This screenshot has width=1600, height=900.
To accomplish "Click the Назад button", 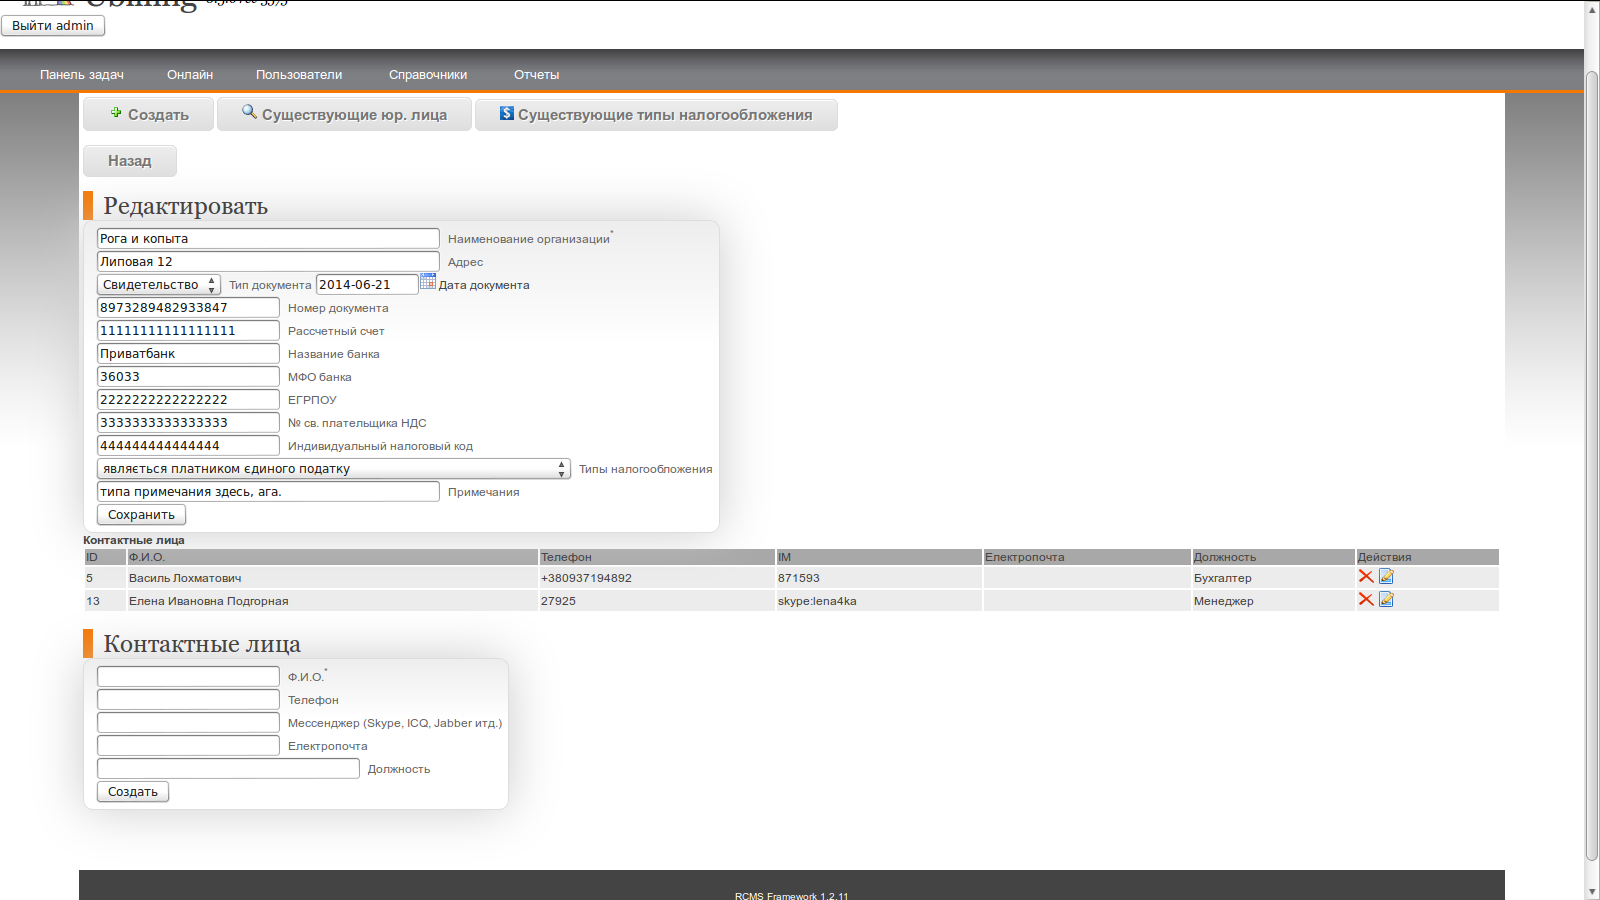I will pos(130,161).
